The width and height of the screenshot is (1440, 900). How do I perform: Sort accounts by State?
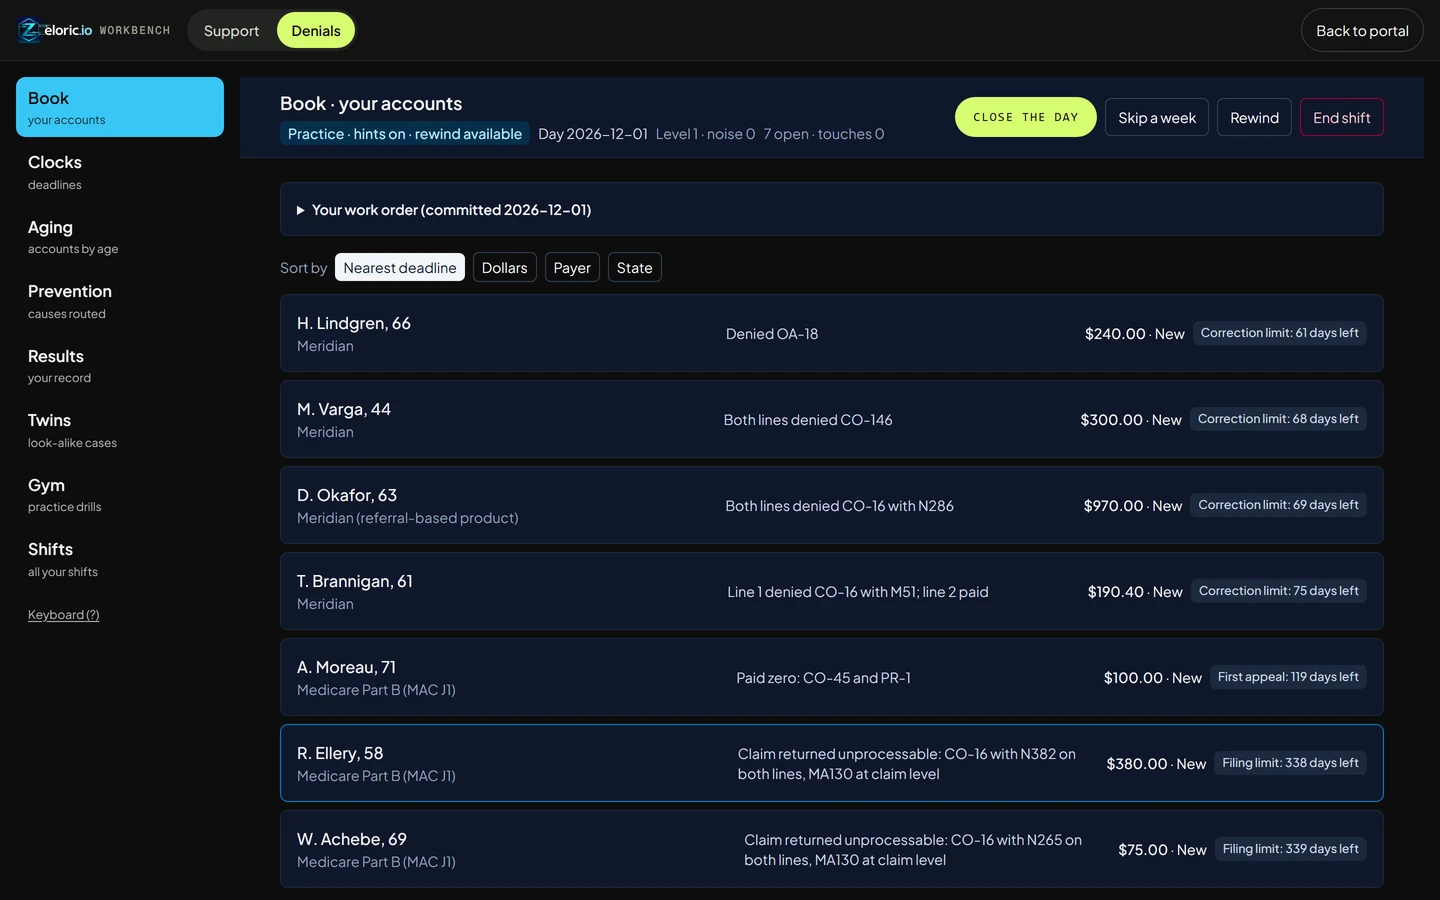(x=634, y=267)
